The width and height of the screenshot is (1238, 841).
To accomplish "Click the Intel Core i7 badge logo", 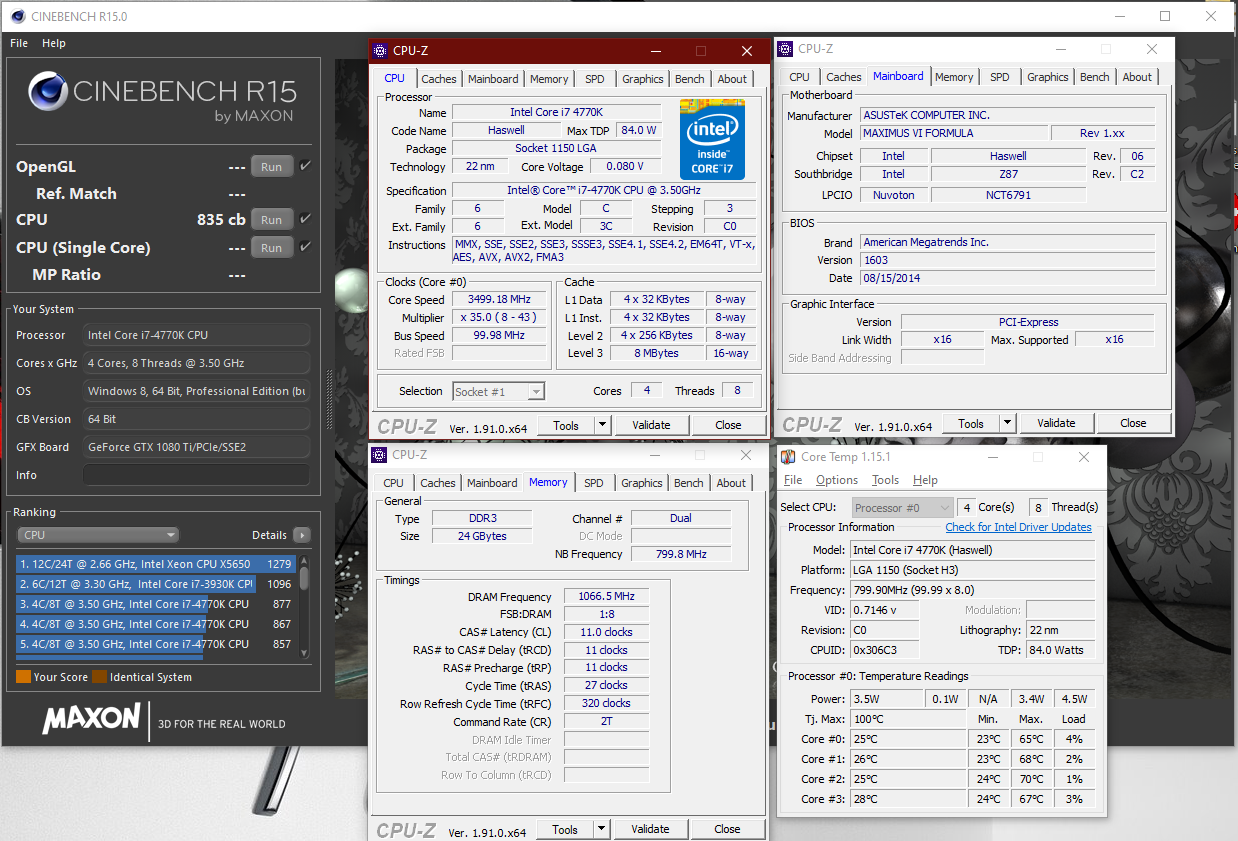I will [712, 138].
